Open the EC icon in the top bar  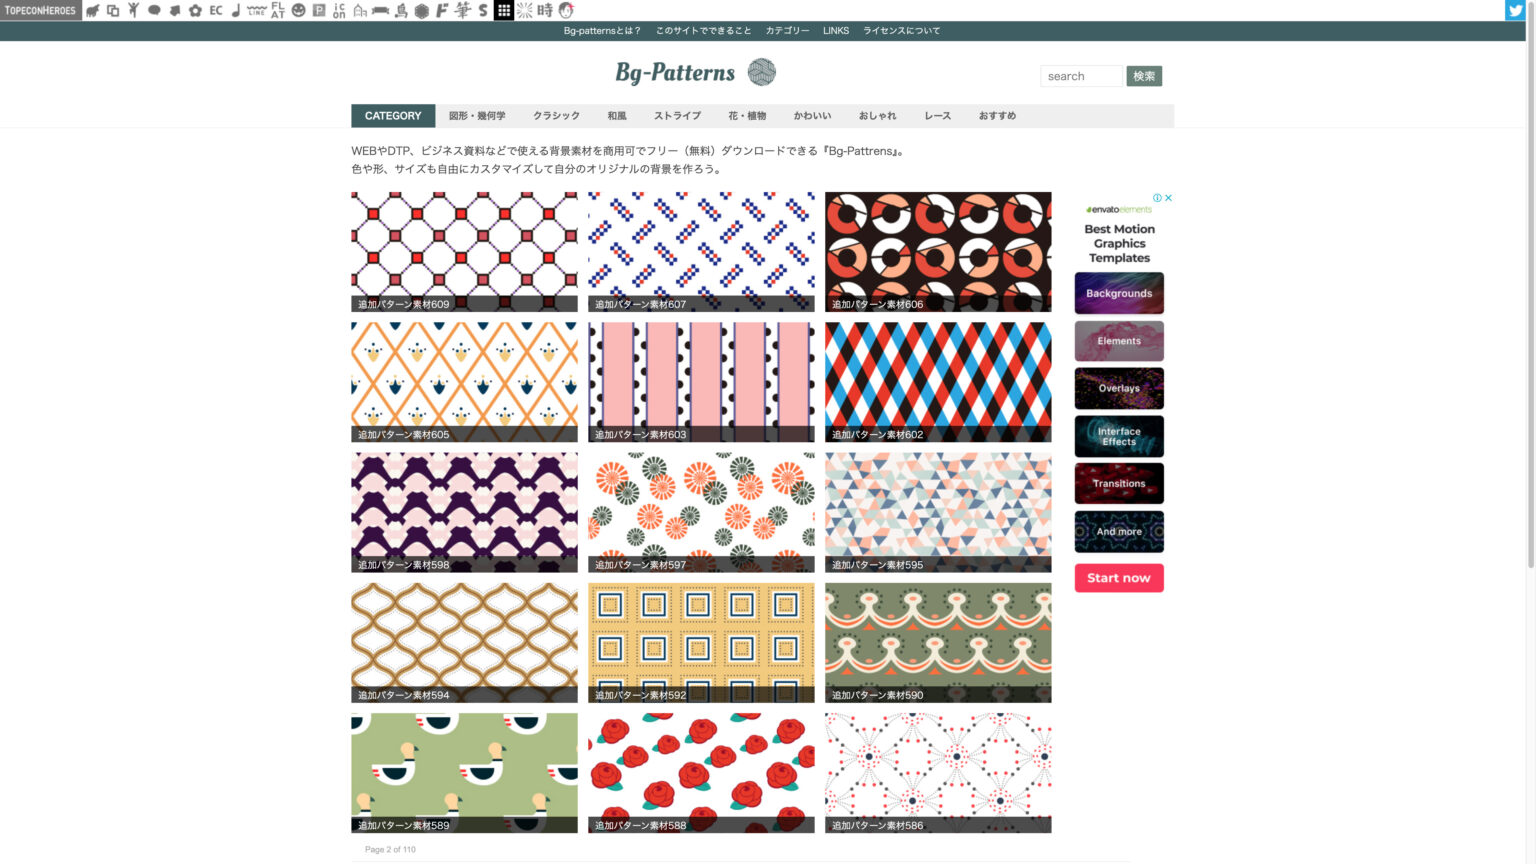pyautogui.click(x=215, y=11)
